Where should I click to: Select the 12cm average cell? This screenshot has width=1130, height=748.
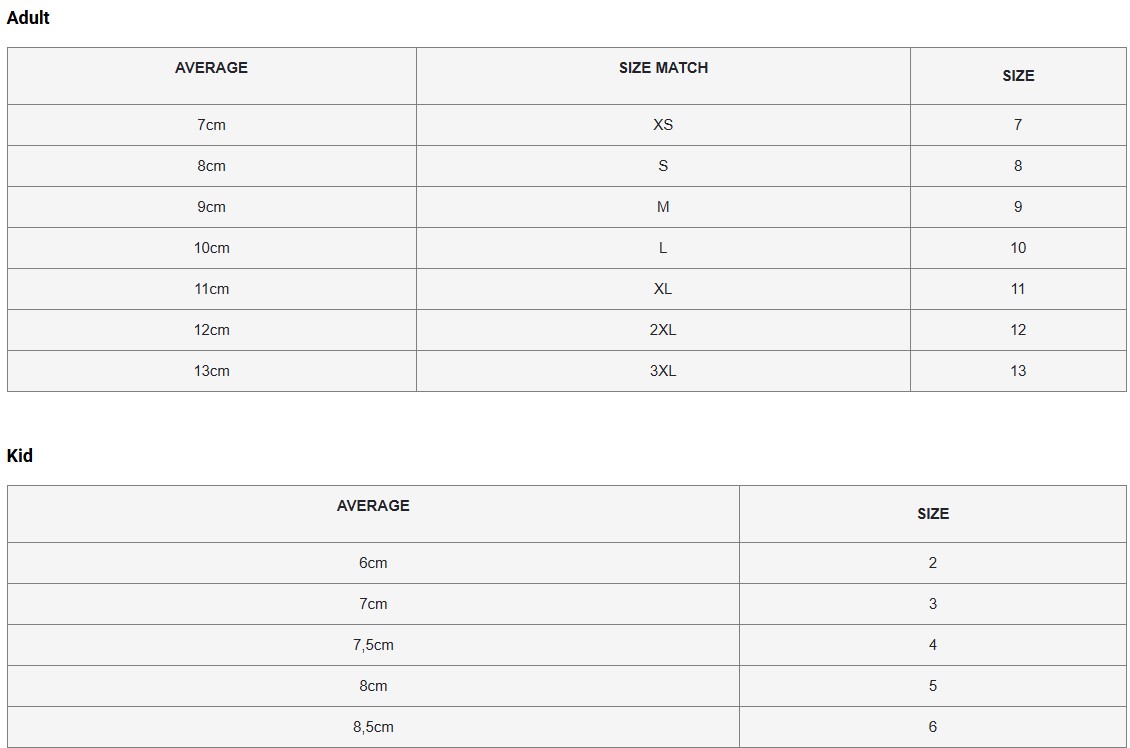(x=211, y=330)
